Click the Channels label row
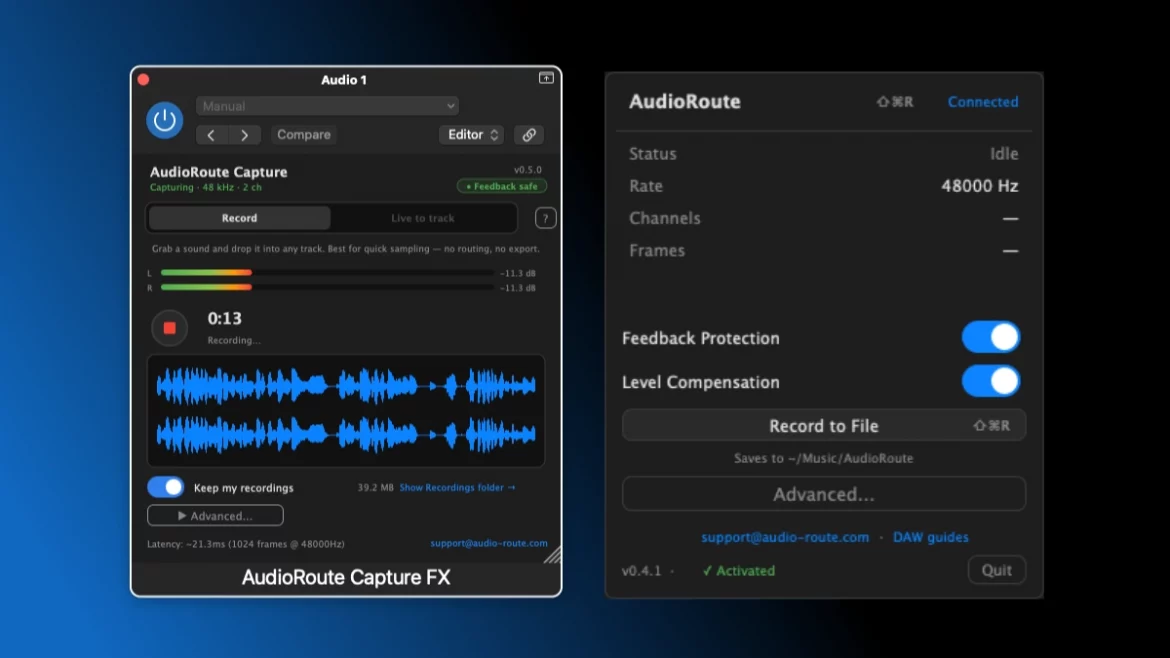The height and width of the screenshot is (658, 1170). click(x=824, y=219)
